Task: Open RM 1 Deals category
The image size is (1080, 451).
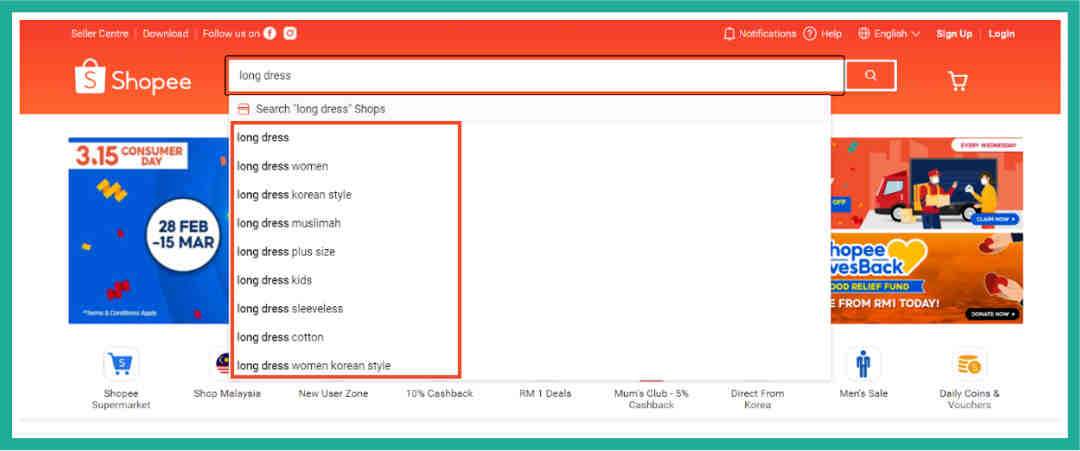Action: point(546,394)
